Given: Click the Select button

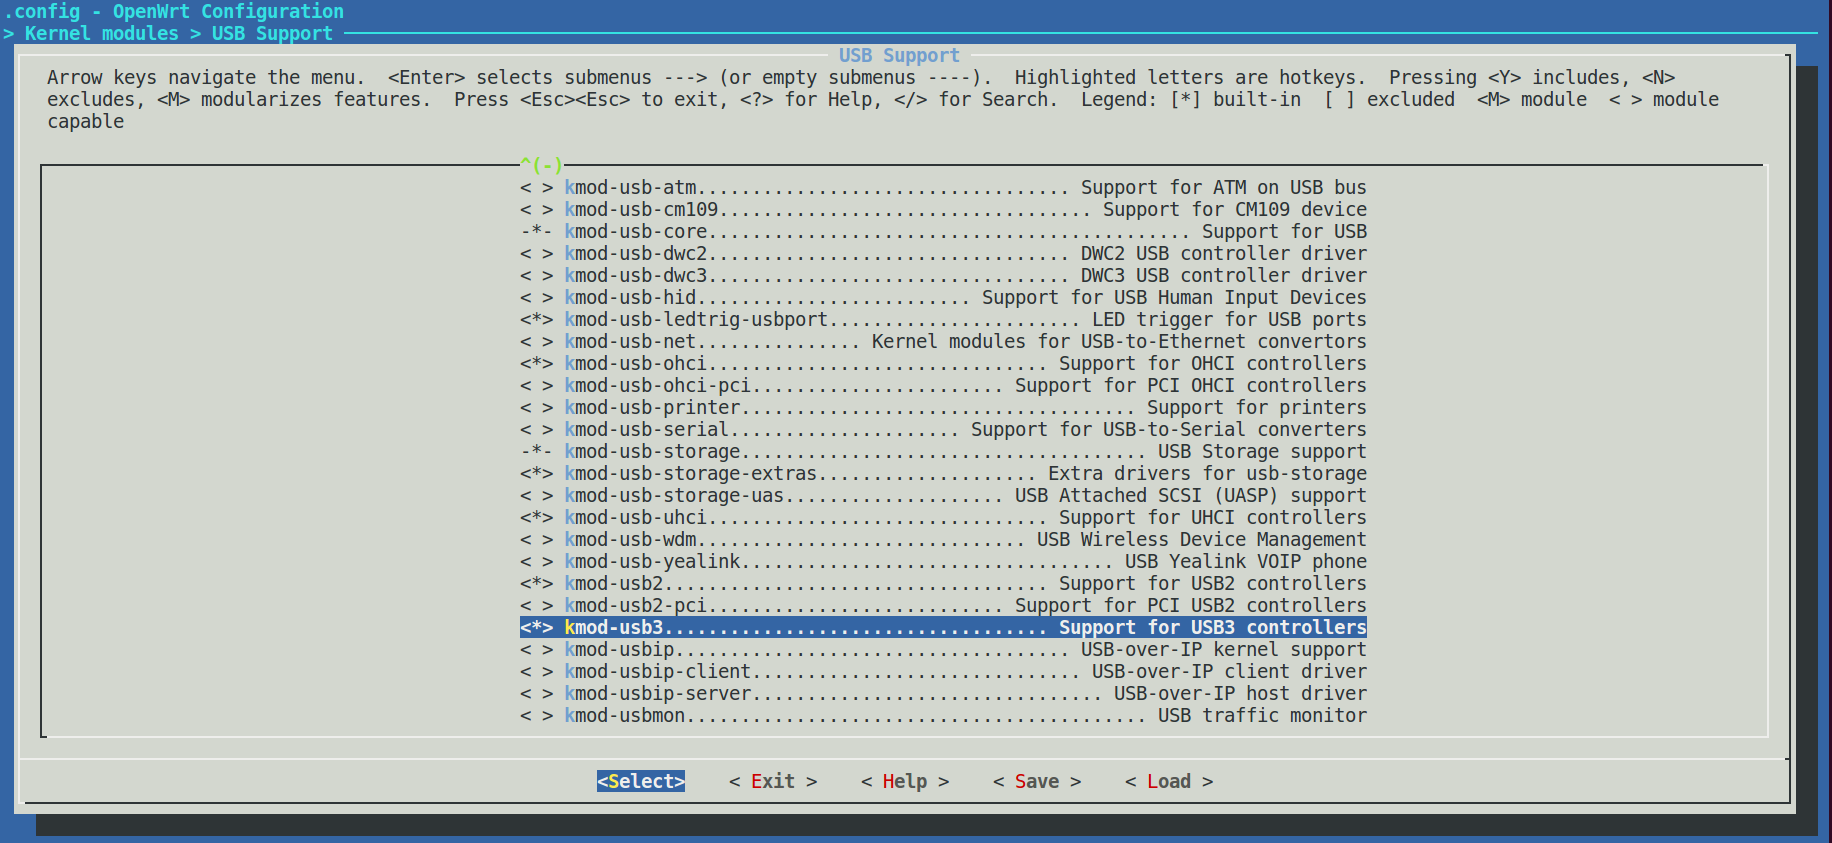Looking at the screenshot, I should tap(641, 782).
